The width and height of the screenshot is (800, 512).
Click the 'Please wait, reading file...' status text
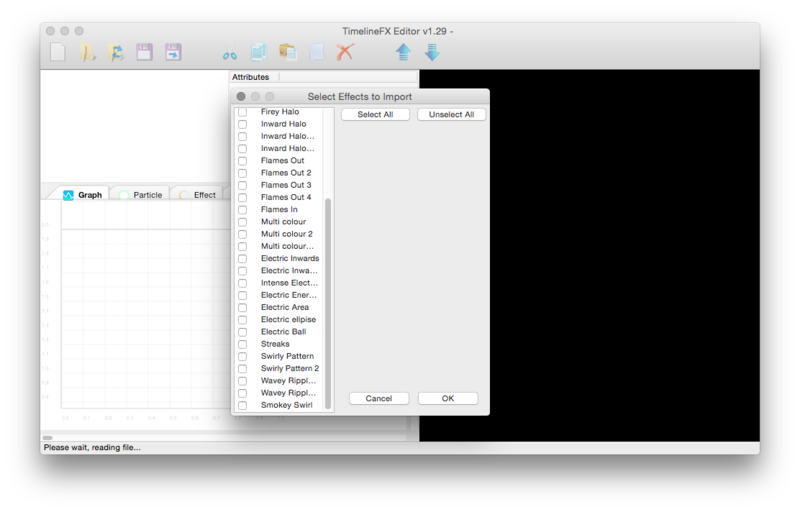(x=92, y=447)
